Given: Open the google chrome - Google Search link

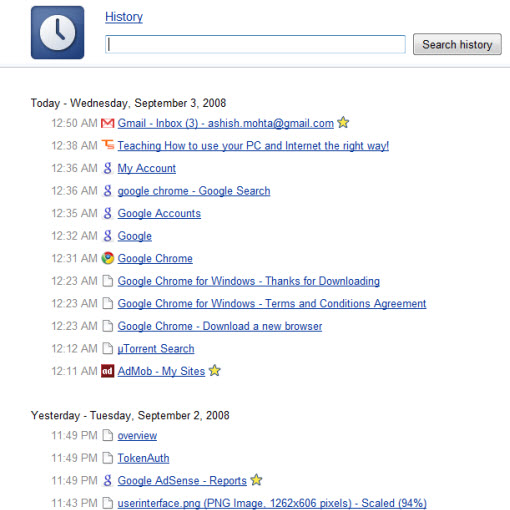Looking at the screenshot, I should click(x=194, y=191).
